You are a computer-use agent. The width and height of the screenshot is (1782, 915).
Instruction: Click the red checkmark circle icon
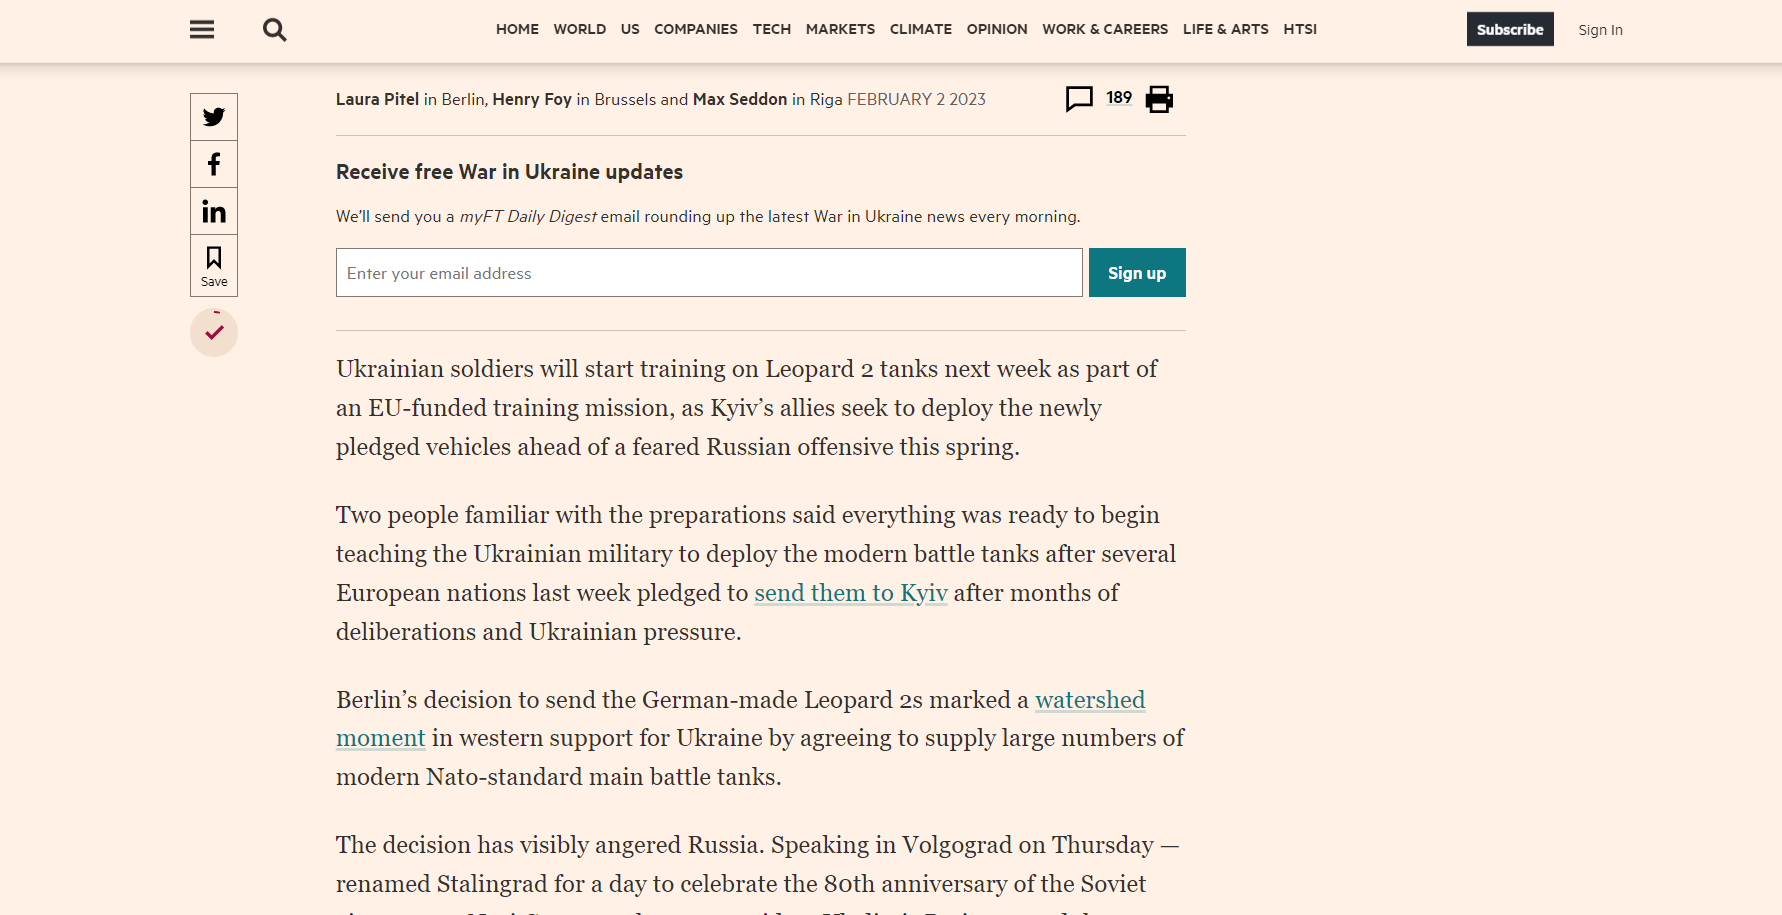click(x=214, y=332)
